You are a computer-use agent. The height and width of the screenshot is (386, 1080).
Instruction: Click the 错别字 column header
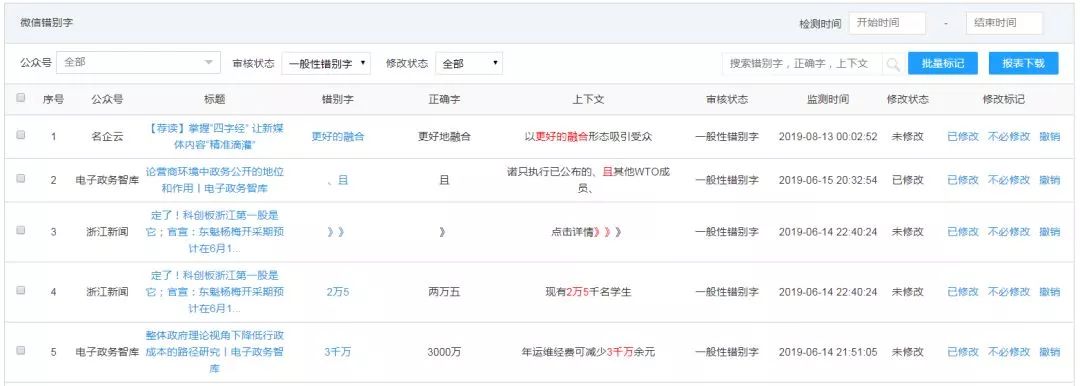[x=338, y=99]
